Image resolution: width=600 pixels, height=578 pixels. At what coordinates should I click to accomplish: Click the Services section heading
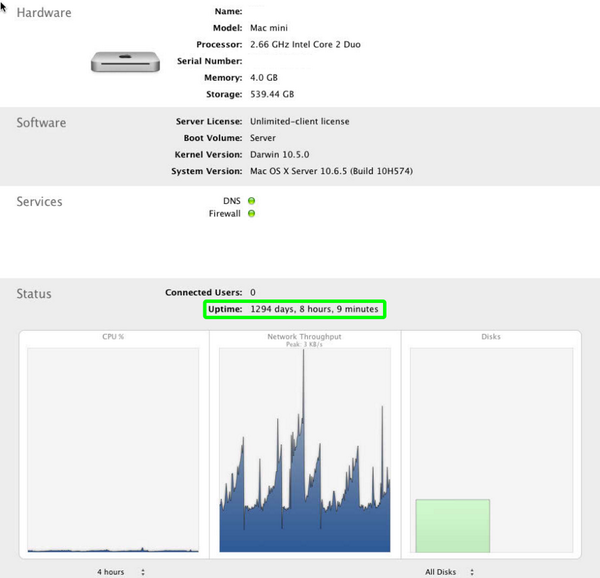tap(39, 202)
